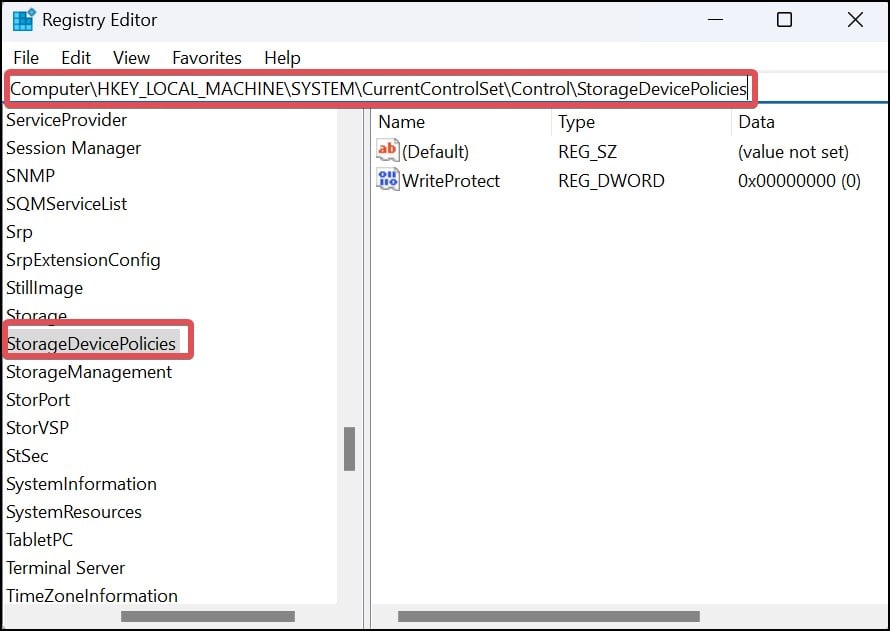Click the WriteProtect DWORD value icon

coord(388,180)
